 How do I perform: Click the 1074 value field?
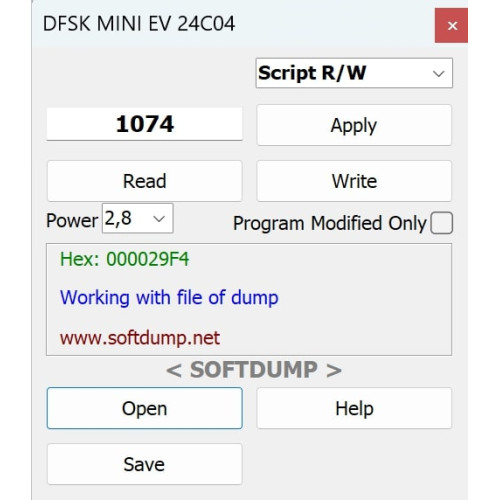tap(144, 124)
